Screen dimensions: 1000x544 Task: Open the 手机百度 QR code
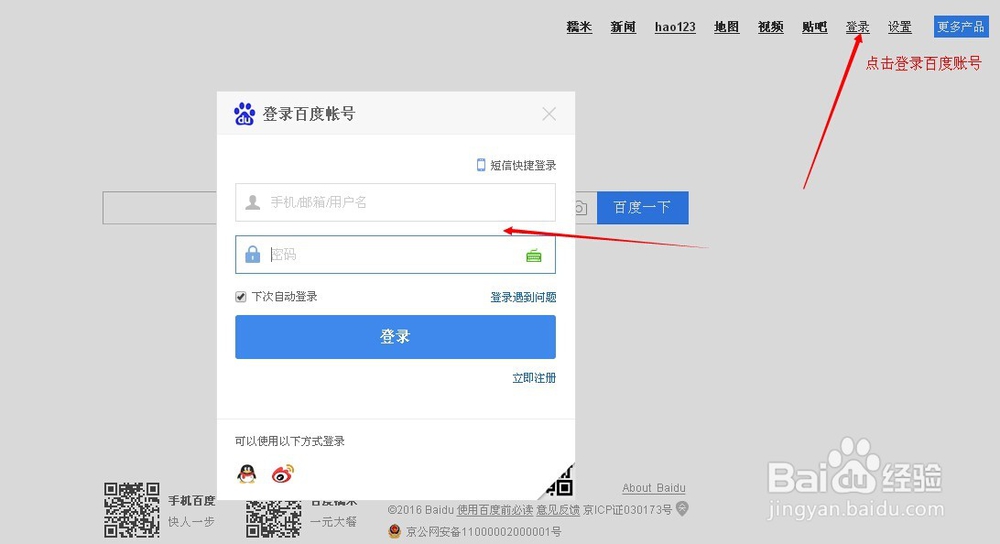(x=132, y=510)
